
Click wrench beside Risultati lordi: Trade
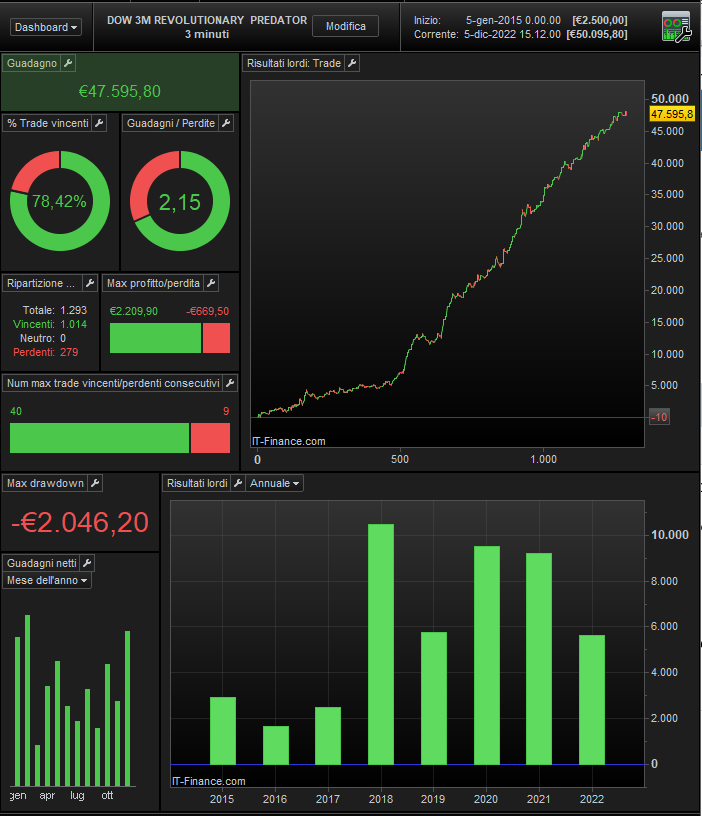coord(352,63)
